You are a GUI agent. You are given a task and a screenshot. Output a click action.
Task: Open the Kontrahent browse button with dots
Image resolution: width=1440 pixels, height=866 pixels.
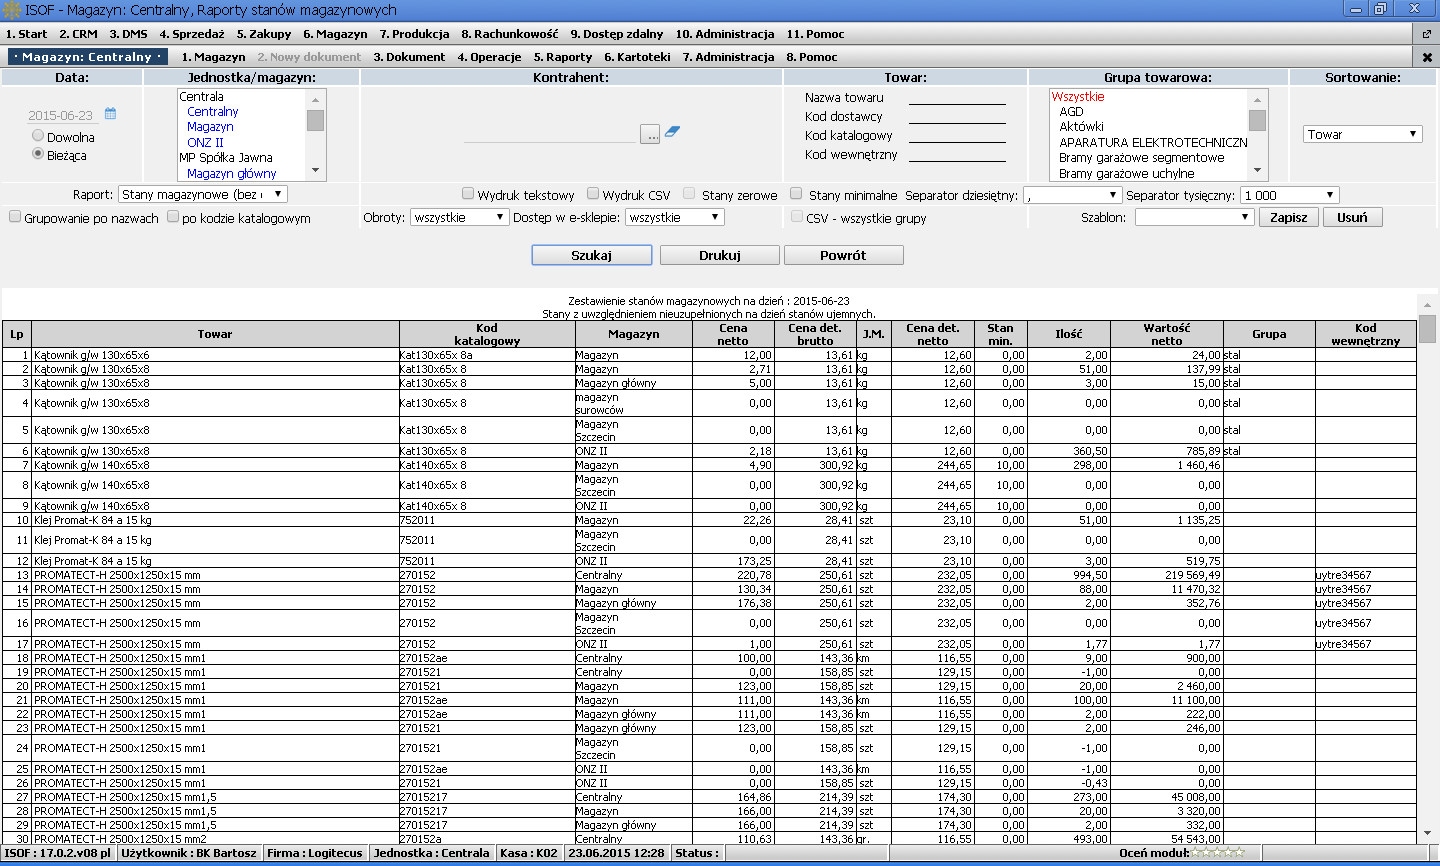650,134
